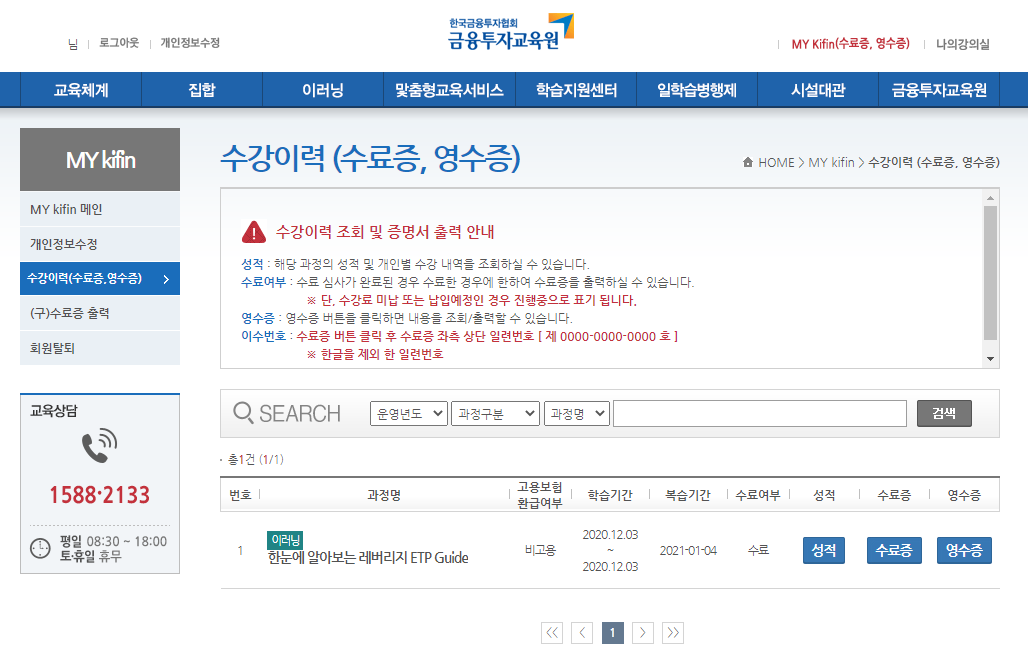Screen dimensions: 1028x672
Task: Go to previous page arrow
Action: [x=582, y=633]
